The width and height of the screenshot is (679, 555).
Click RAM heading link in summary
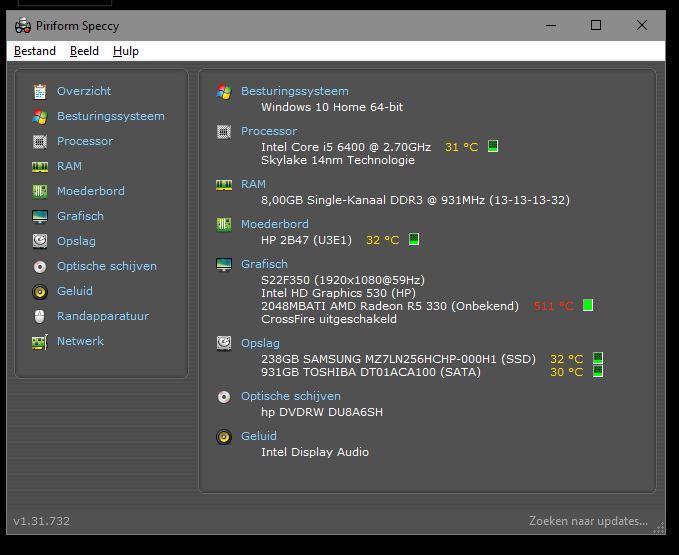[253, 184]
